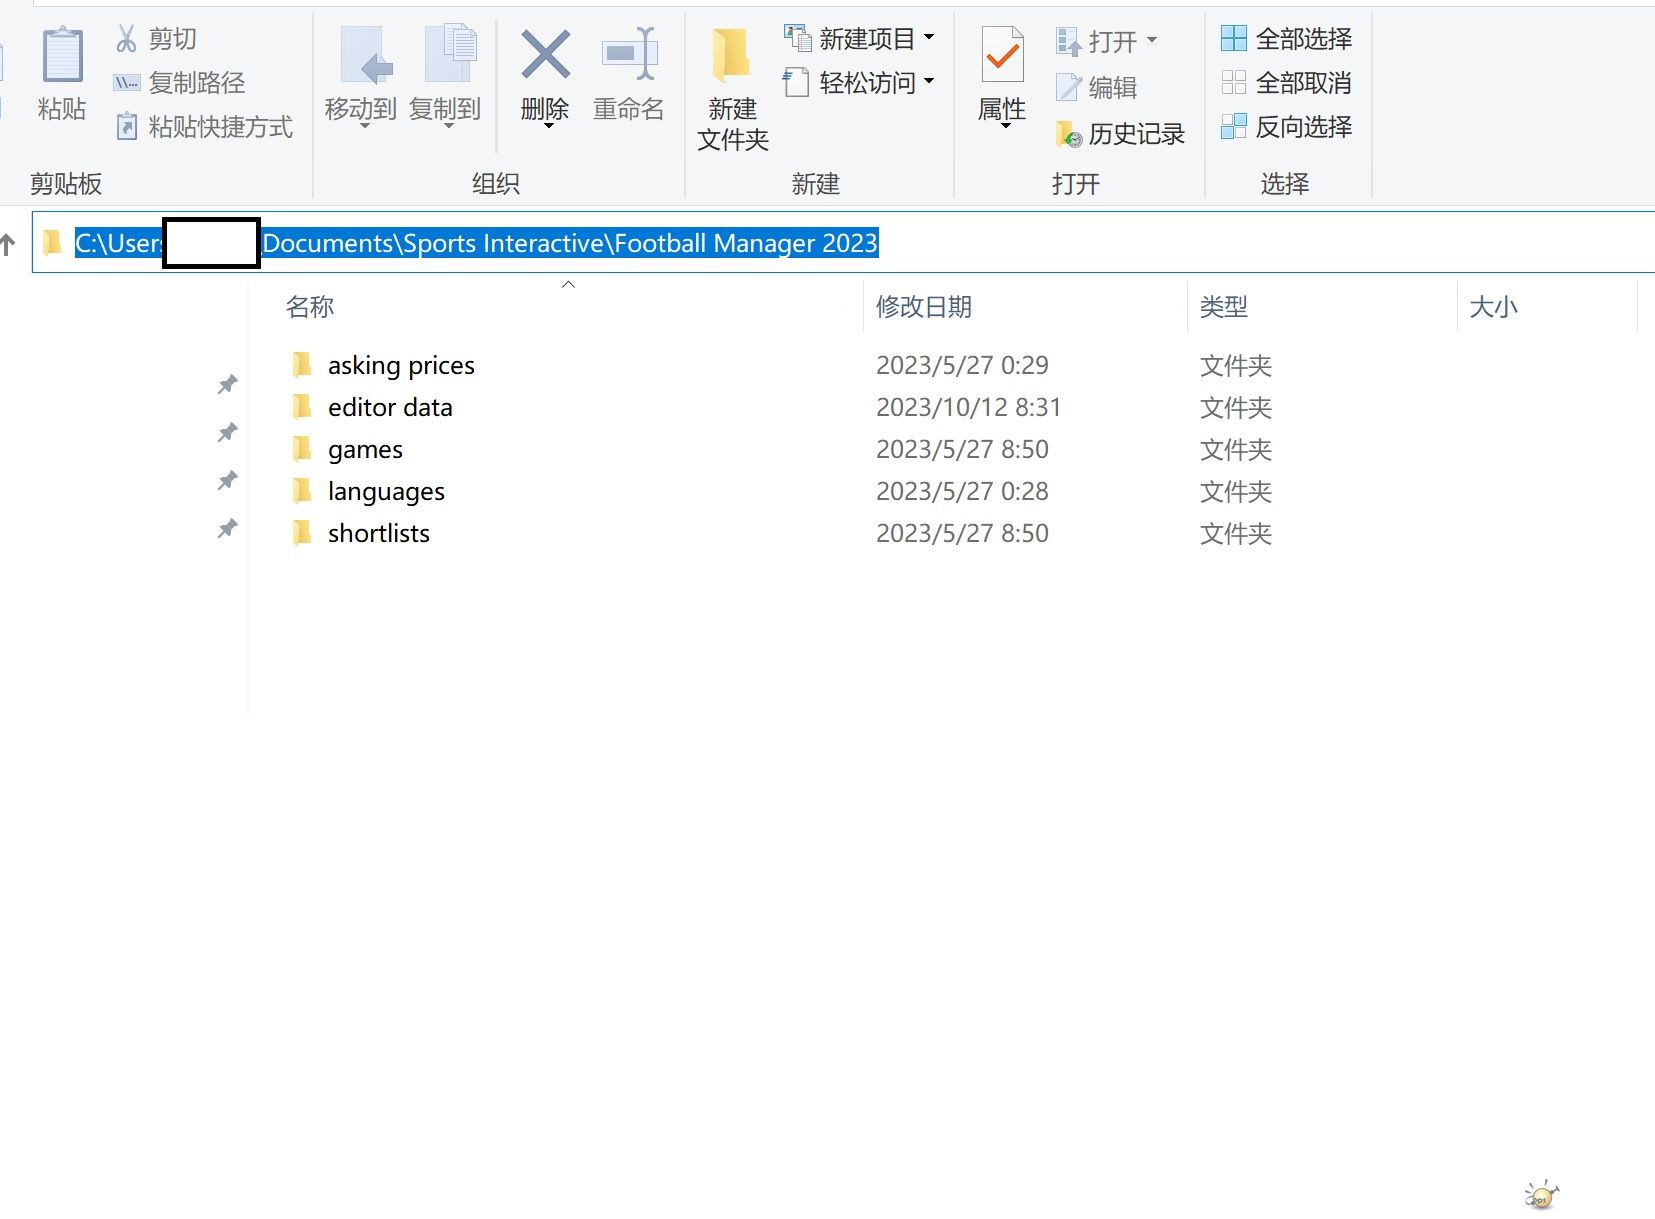
Task: Sort by the Type (类型) column header
Action: tap(1224, 307)
